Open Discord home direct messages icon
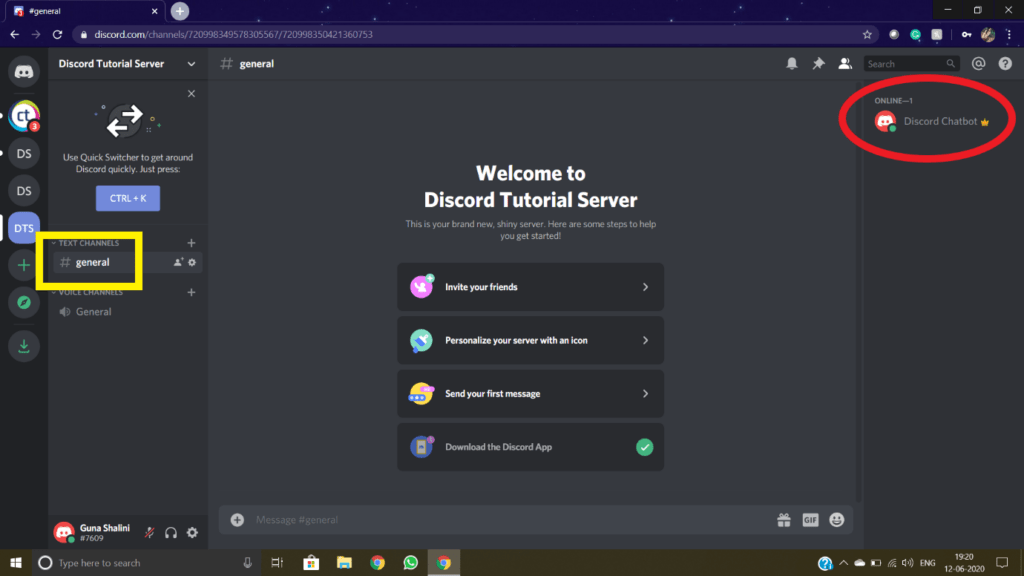 click(24, 72)
